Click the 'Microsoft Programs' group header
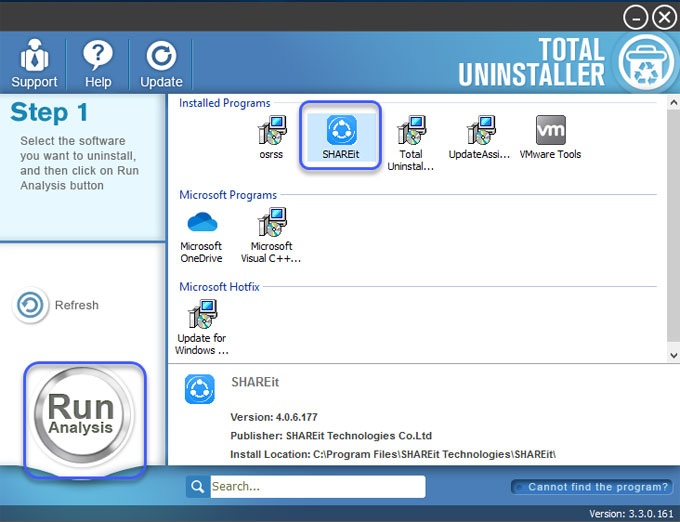Screen dimensions: 680x522 [x=228, y=195]
